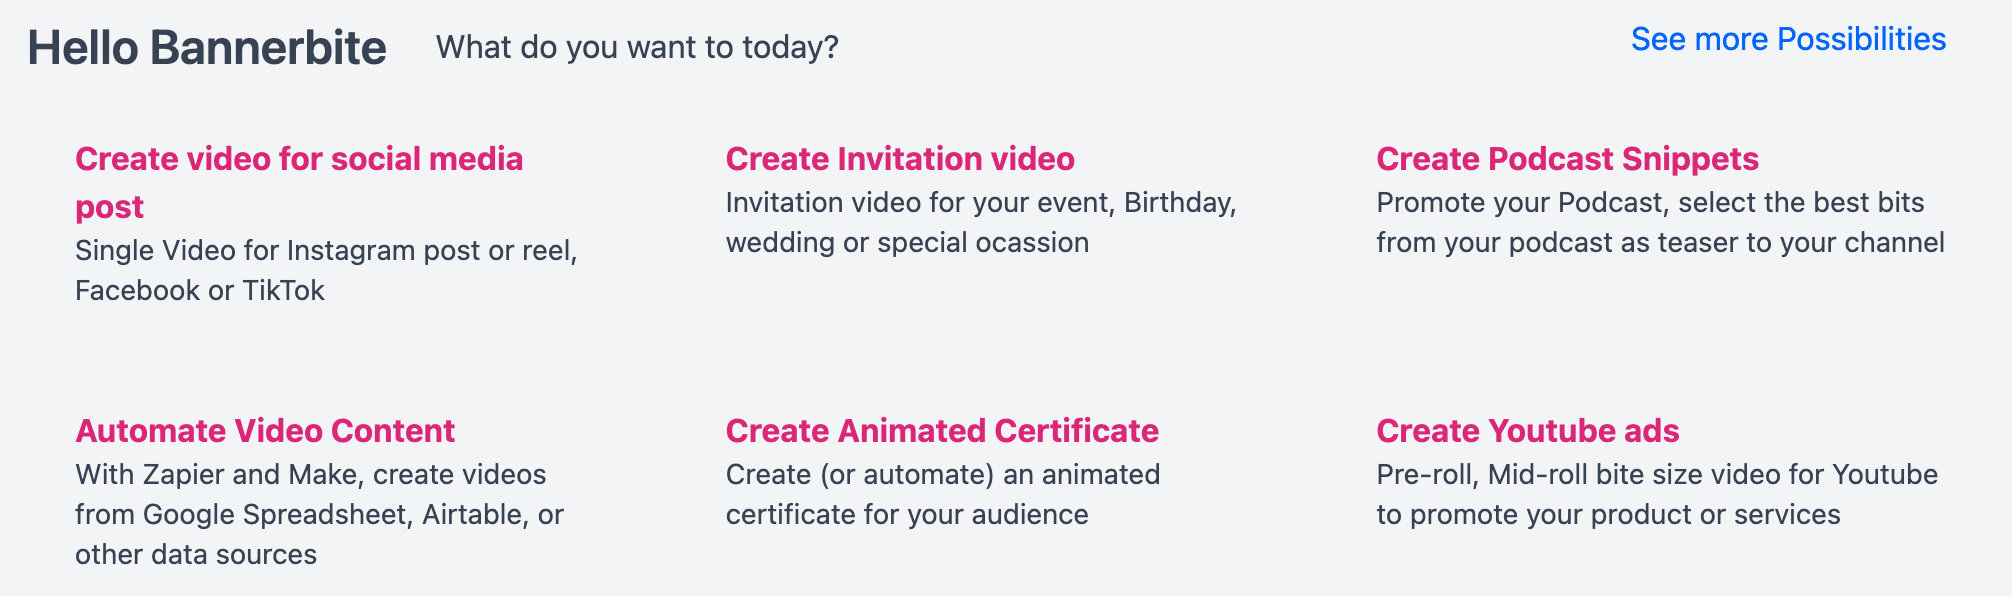The image size is (2012, 596).
Task: Click the word Facebook in the description
Action: point(137,290)
